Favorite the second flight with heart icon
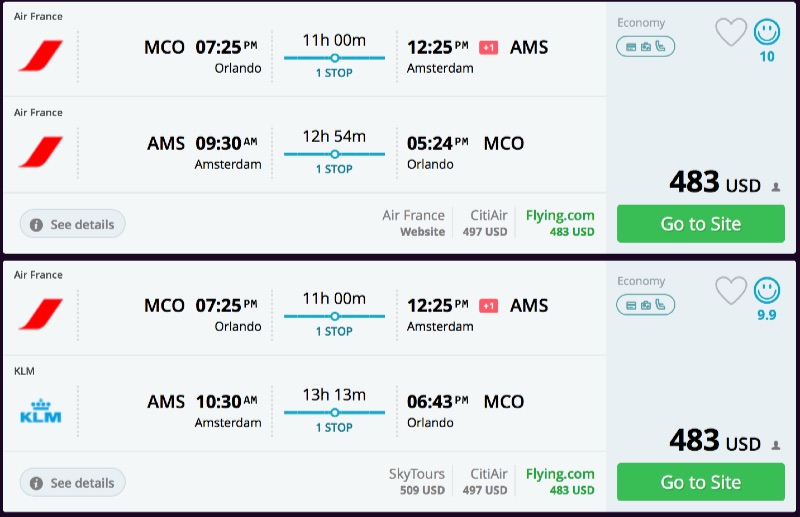Viewport: 800px width, 517px height. coord(731,291)
